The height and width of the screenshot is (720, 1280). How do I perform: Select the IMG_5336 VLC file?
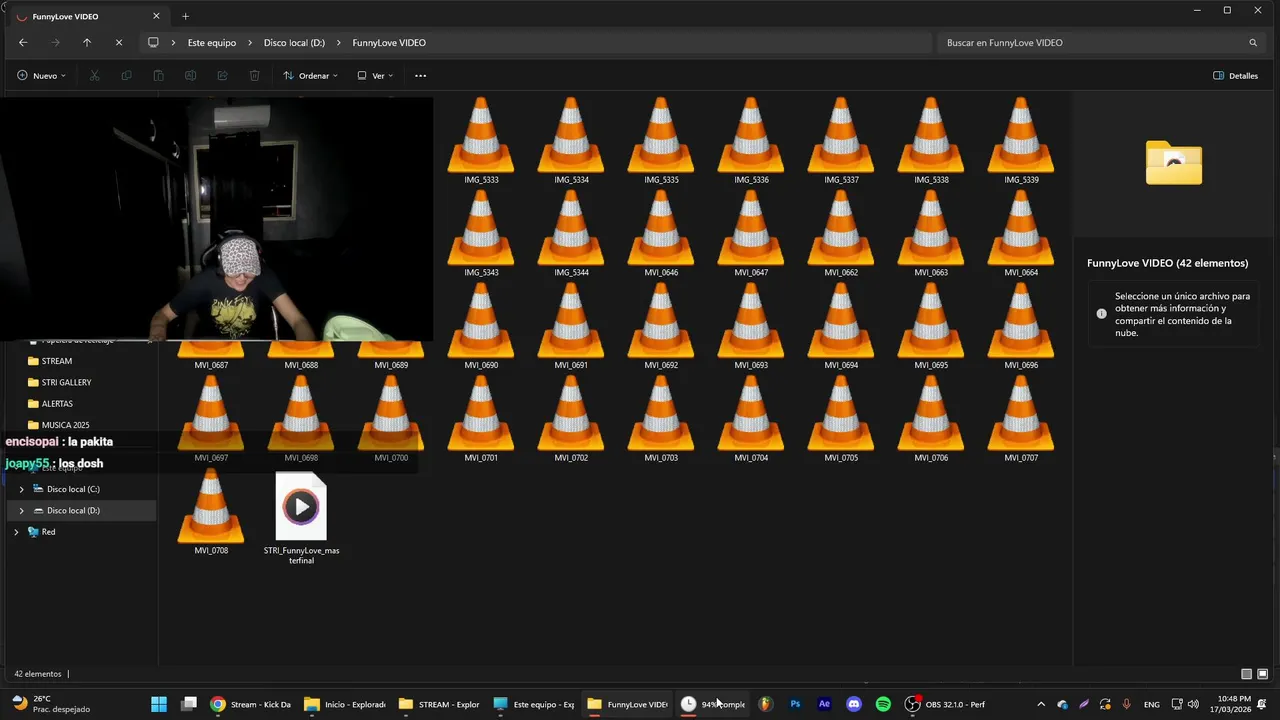point(751,140)
